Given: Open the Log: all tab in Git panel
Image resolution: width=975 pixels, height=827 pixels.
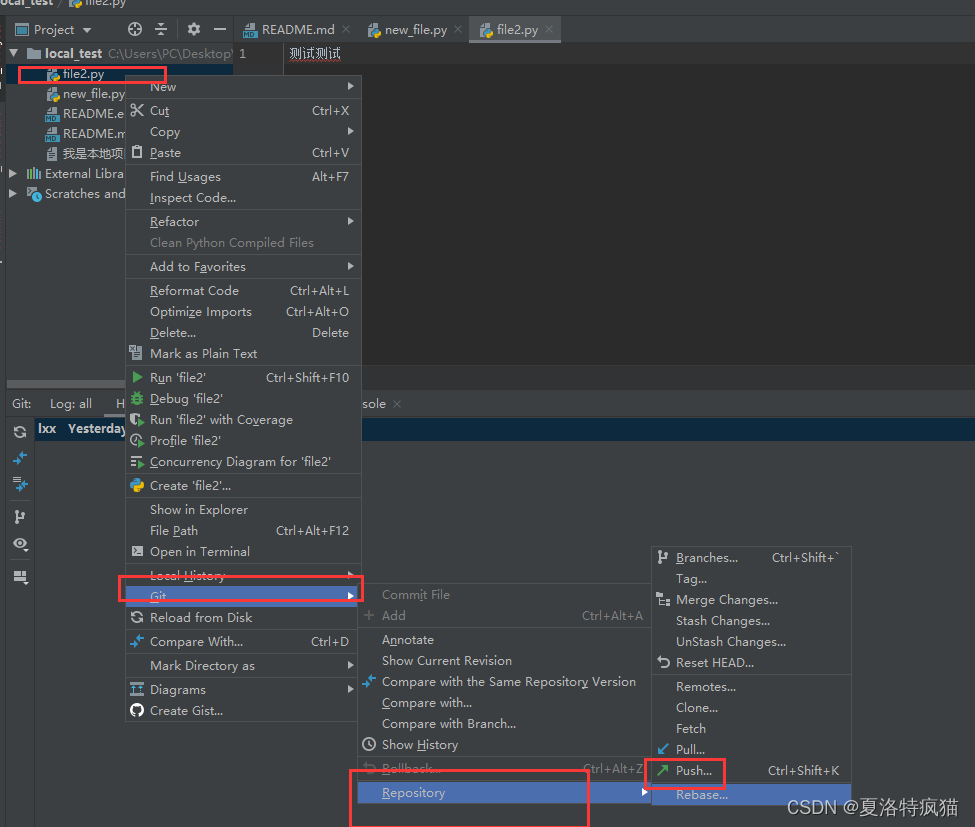Looking at the screenshot, I should (x=71, y=404).
